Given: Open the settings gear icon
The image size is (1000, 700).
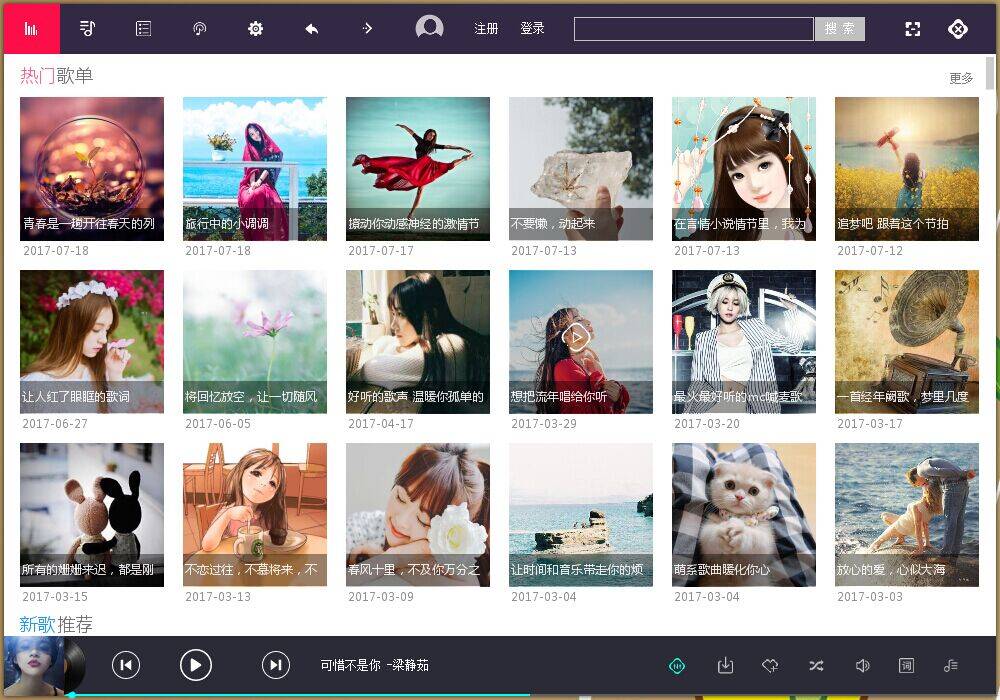Looking at the screenshot, I should click(x=255, y=28).
